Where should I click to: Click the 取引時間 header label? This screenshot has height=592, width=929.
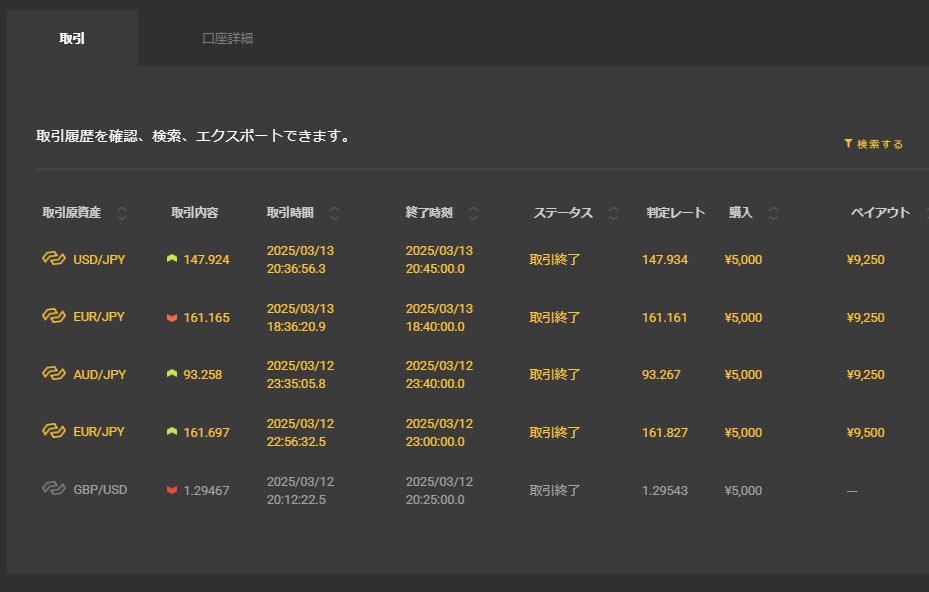click(x=290, y=213)
